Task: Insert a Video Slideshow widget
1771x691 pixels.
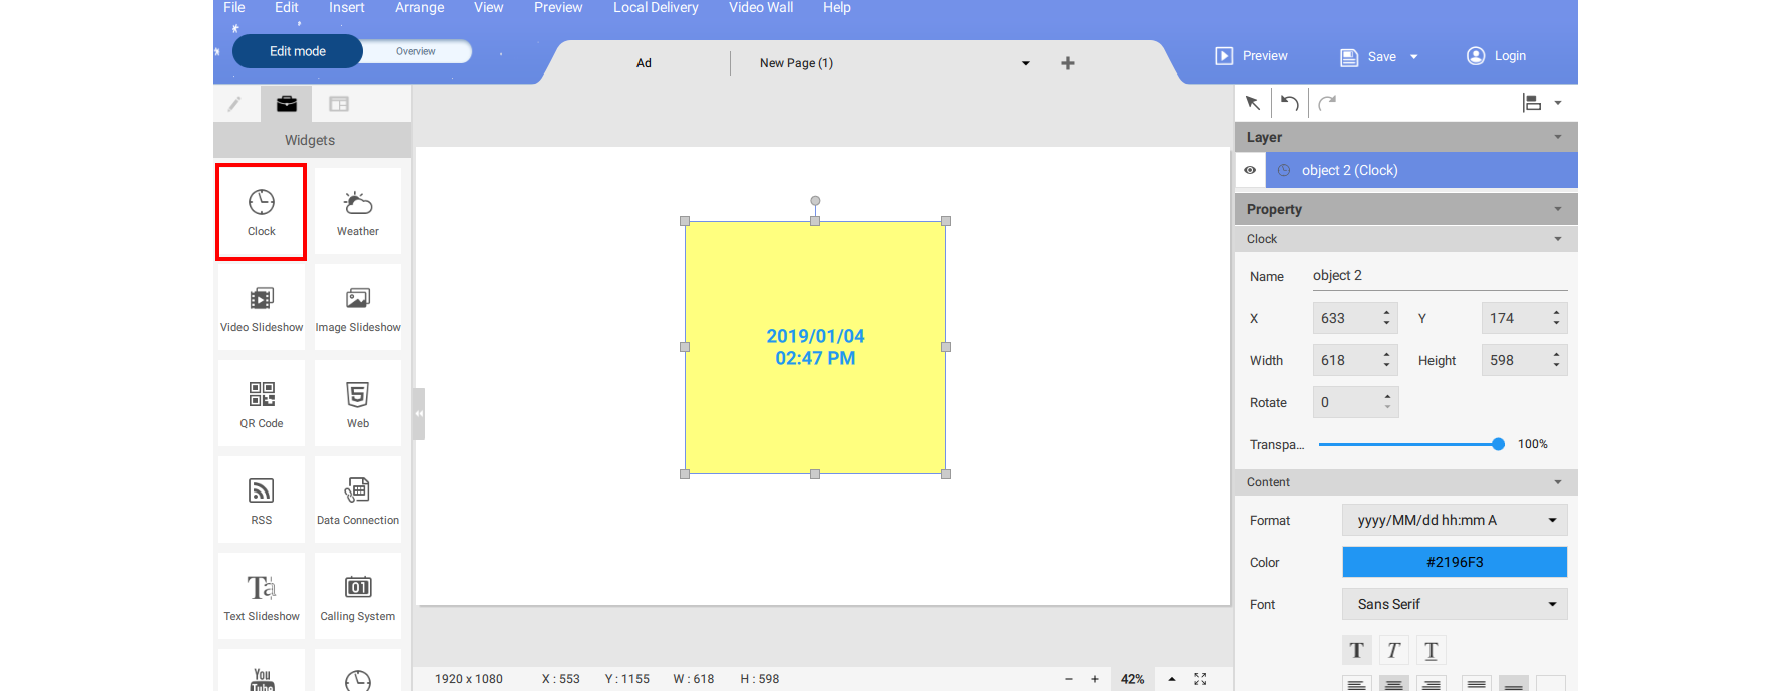Action: click(x=261, y=308)
